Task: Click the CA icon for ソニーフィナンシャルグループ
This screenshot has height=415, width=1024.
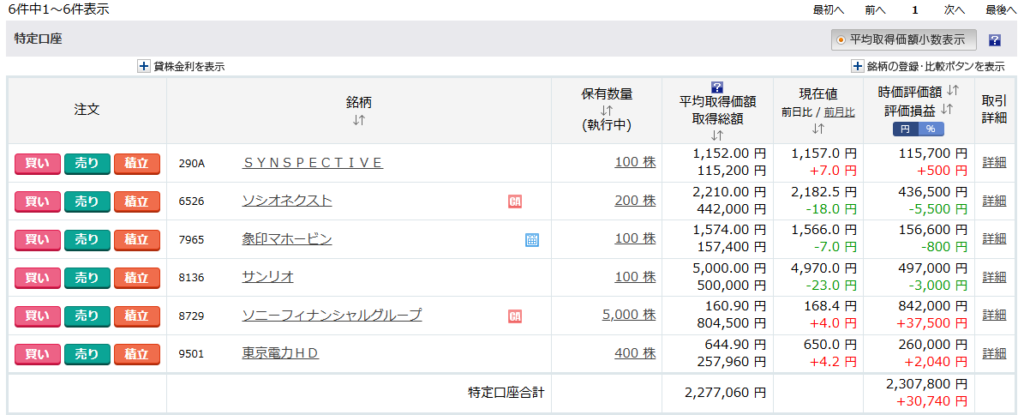Action: tap(515, 316)
